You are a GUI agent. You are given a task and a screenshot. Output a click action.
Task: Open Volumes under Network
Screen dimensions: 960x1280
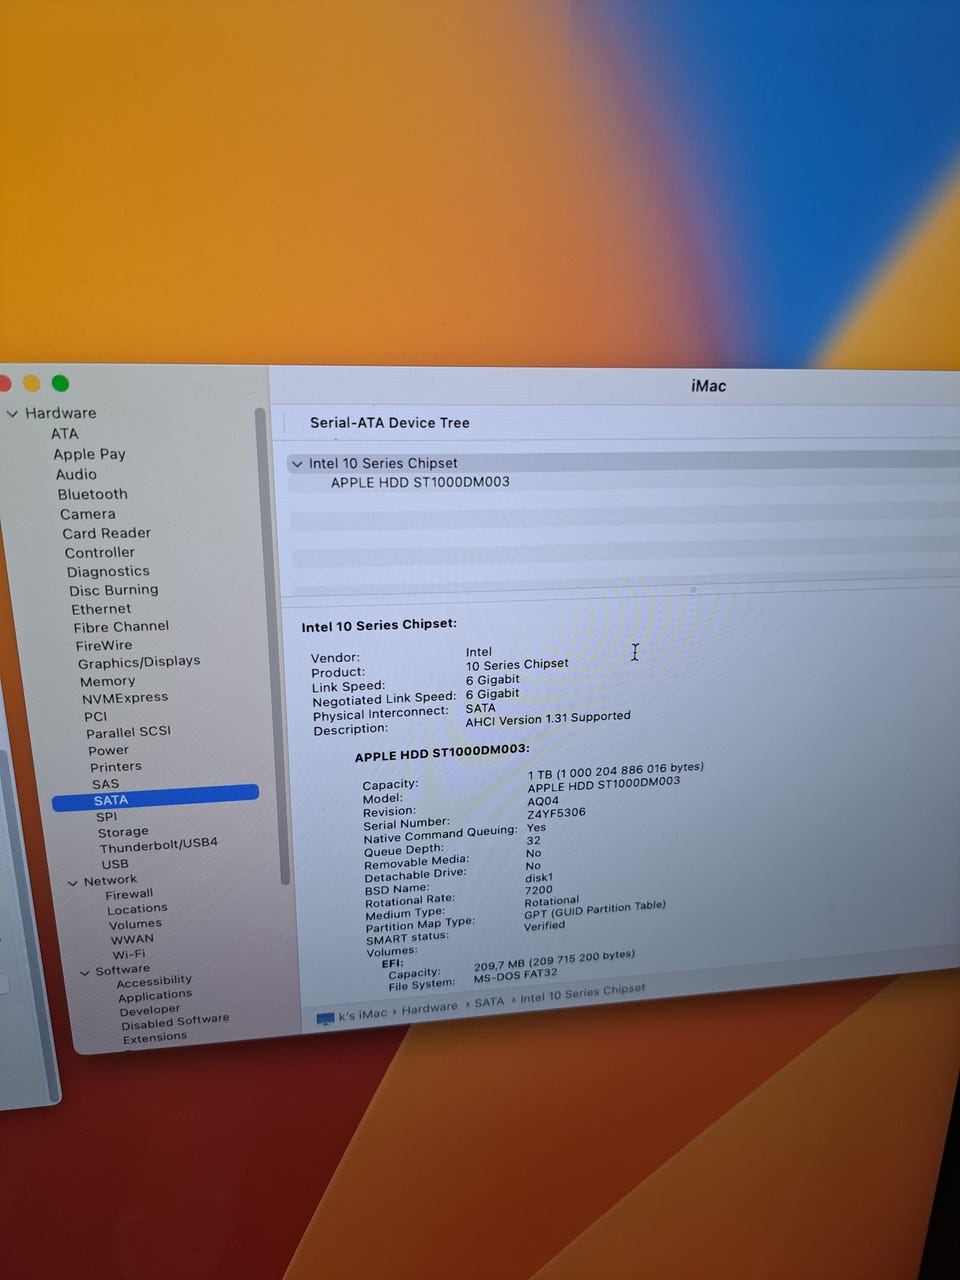(136, 925)
